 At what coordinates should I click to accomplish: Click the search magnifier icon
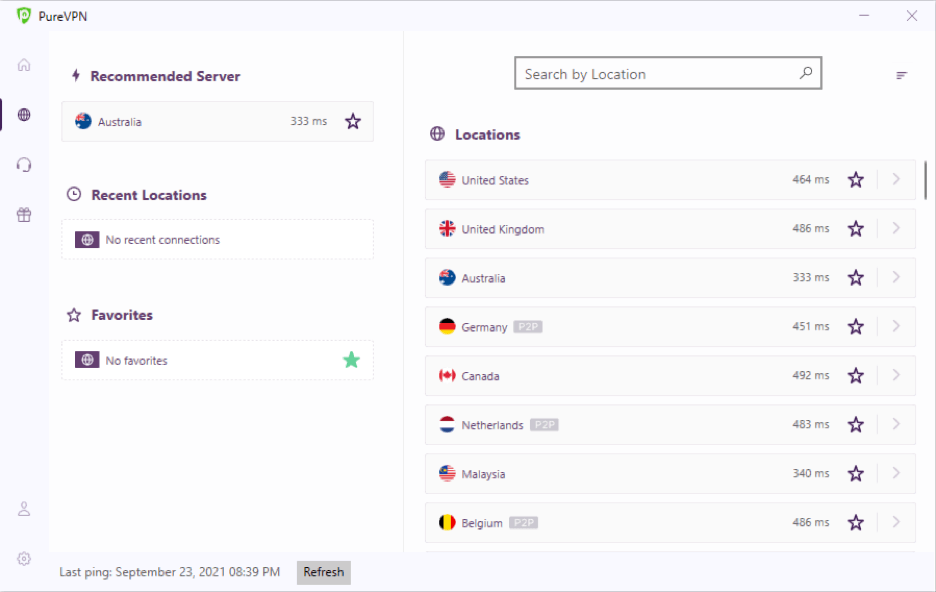pyautogui.click(x=806, y=73)
